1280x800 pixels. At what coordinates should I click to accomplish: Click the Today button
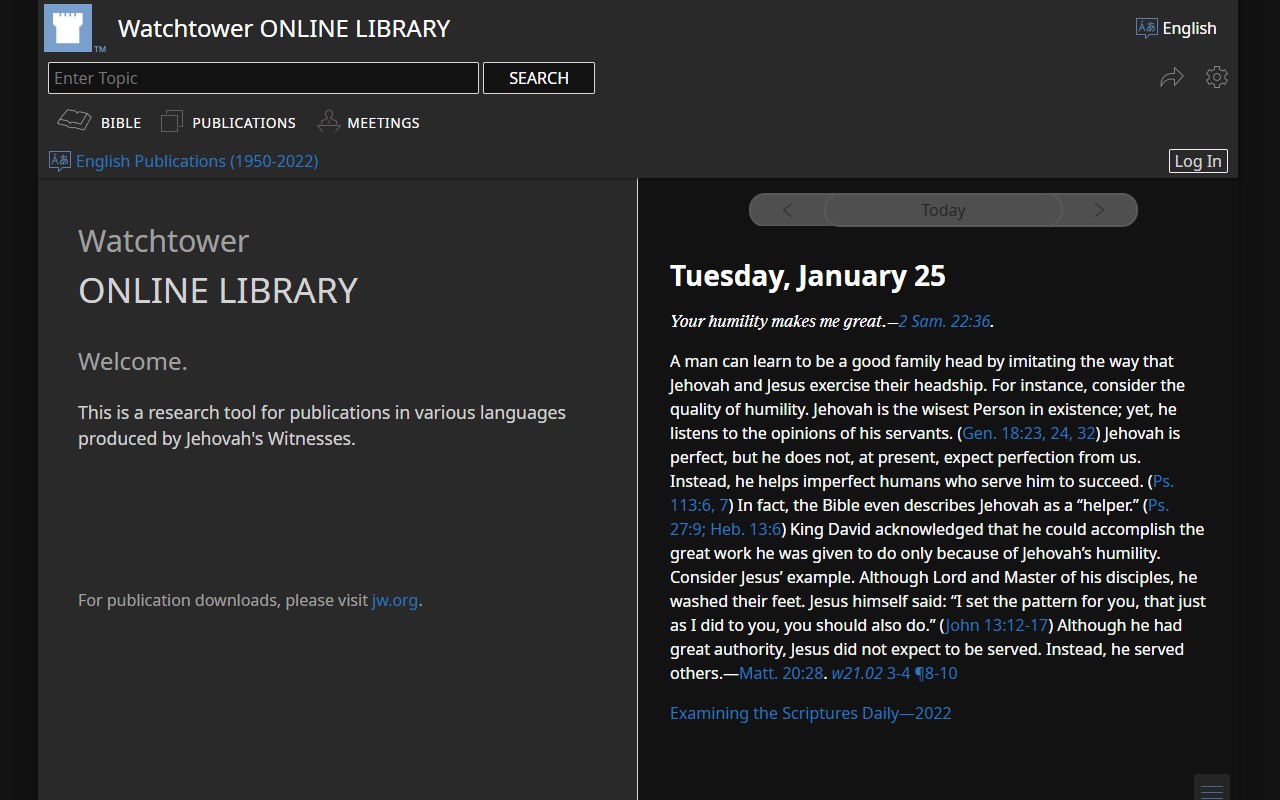(943, 210)
